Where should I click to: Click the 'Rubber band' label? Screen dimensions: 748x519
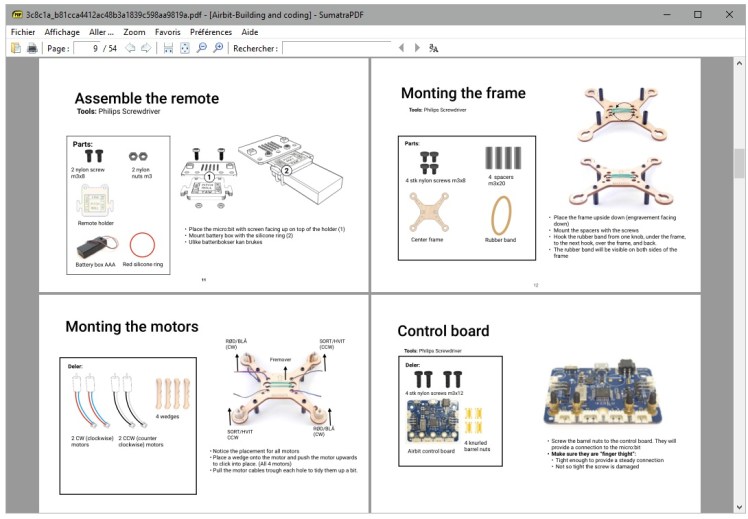500,239
